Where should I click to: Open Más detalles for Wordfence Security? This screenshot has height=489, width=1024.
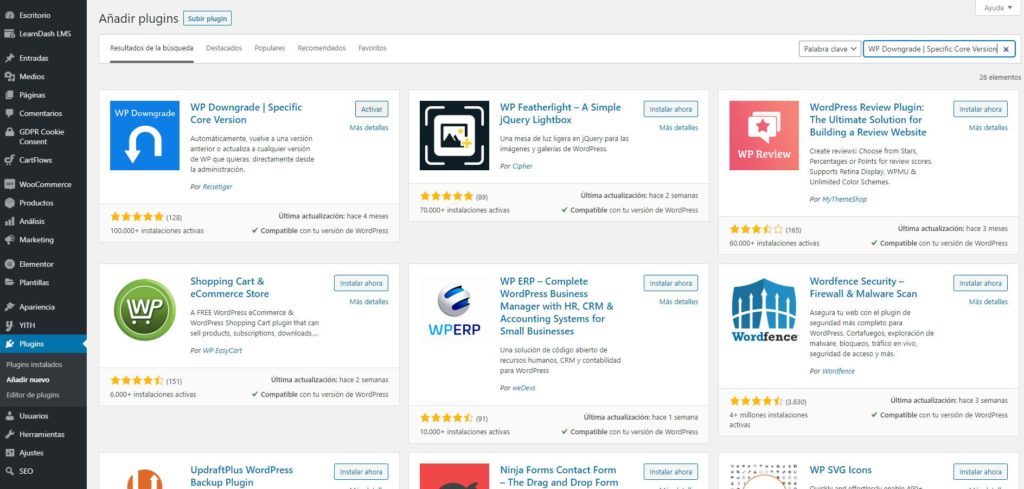tap(988, 302)
